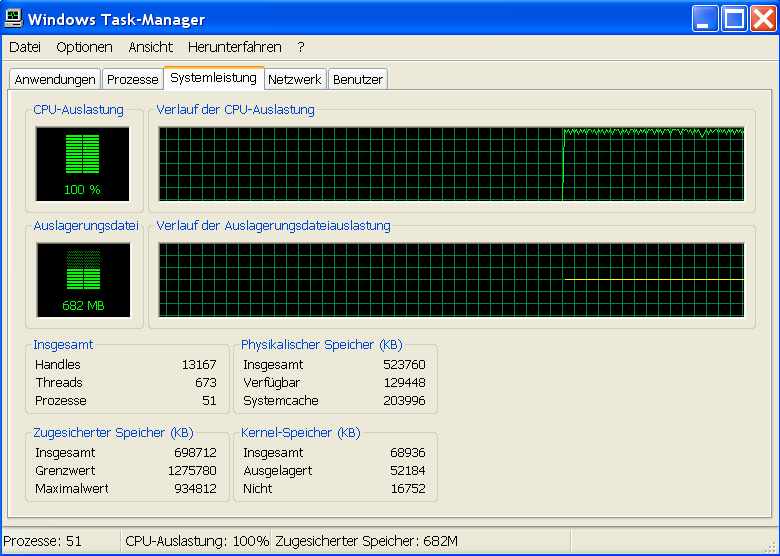Click the Kernel-Speicher (KB) heading
The height and width of the screenshot is (556, 780).
pyautogui.click(x=300, y=433)
